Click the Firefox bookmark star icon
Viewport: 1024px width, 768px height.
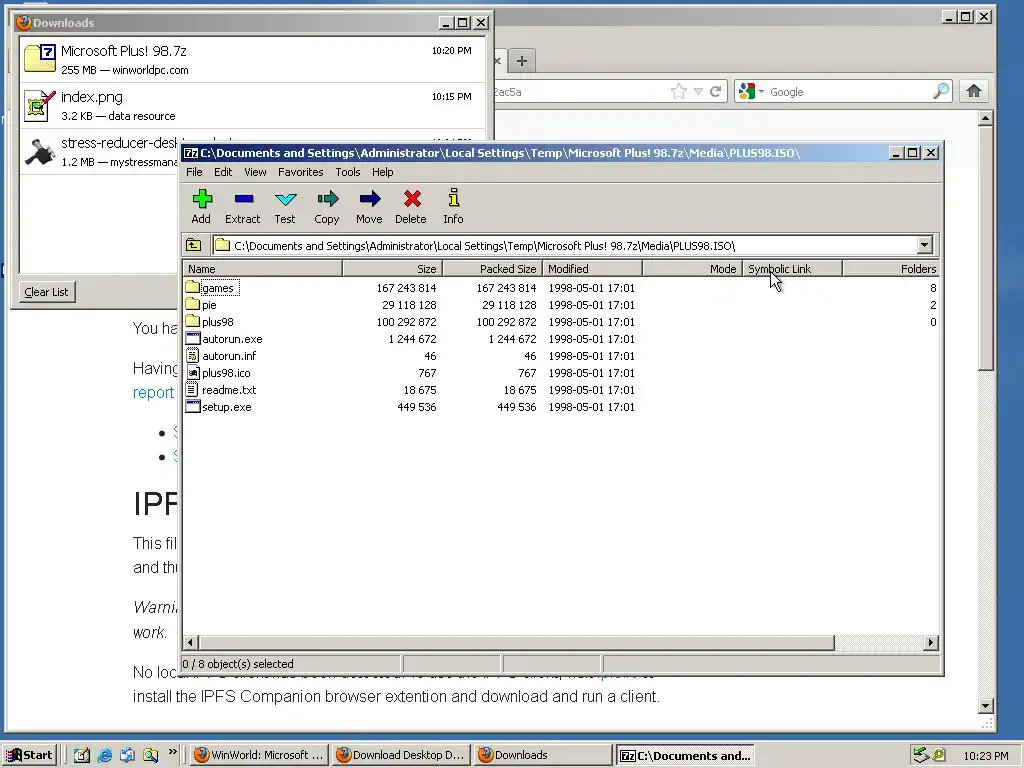[x=679, y=91]
